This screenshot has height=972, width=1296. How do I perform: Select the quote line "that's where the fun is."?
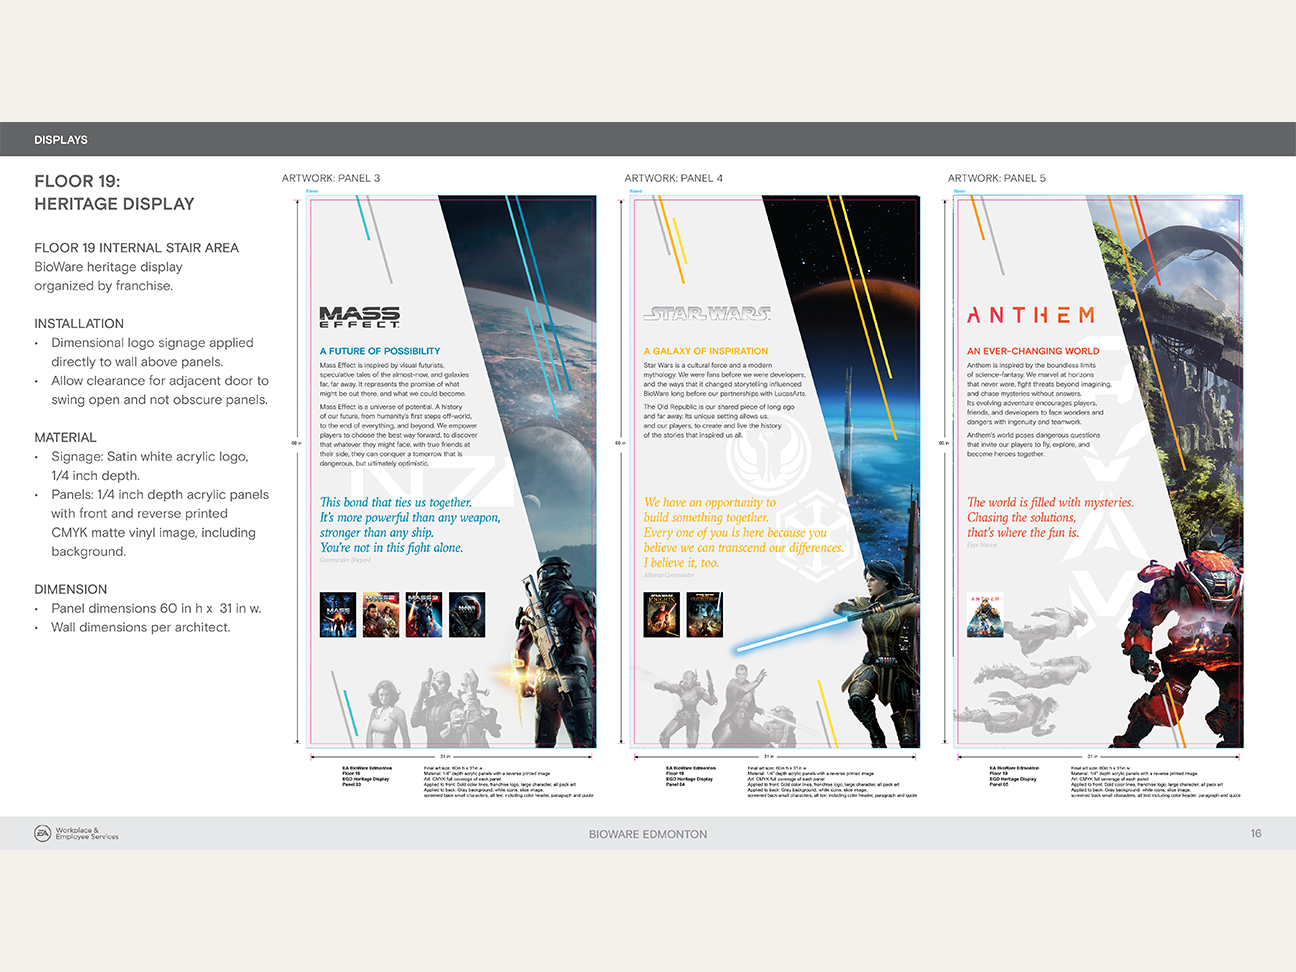point(1023,533)
